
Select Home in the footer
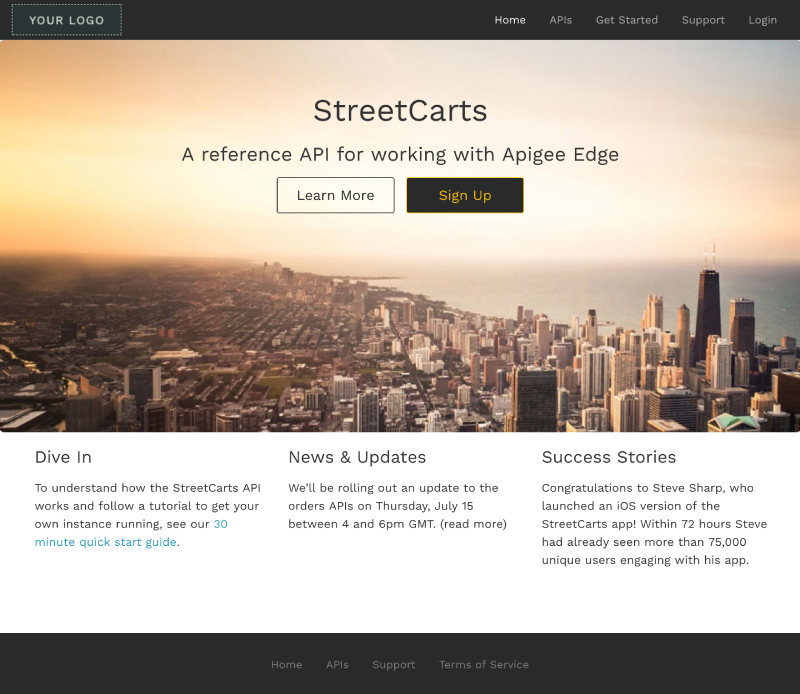pos(287,665)
